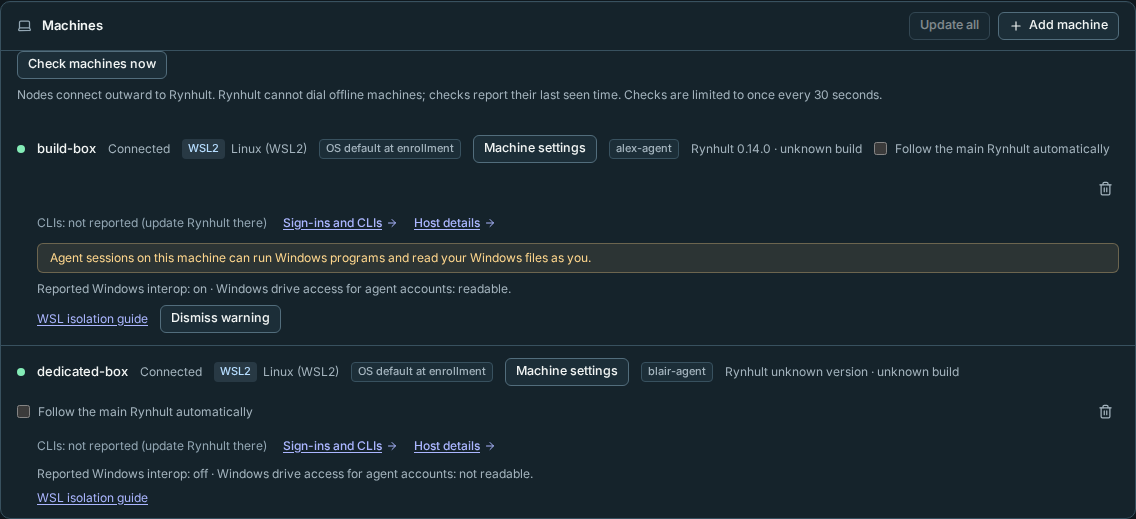Click Add machine button
Image resolution: width=1136 pixels, height=519 pixels.
click(x=1058, y=25)
